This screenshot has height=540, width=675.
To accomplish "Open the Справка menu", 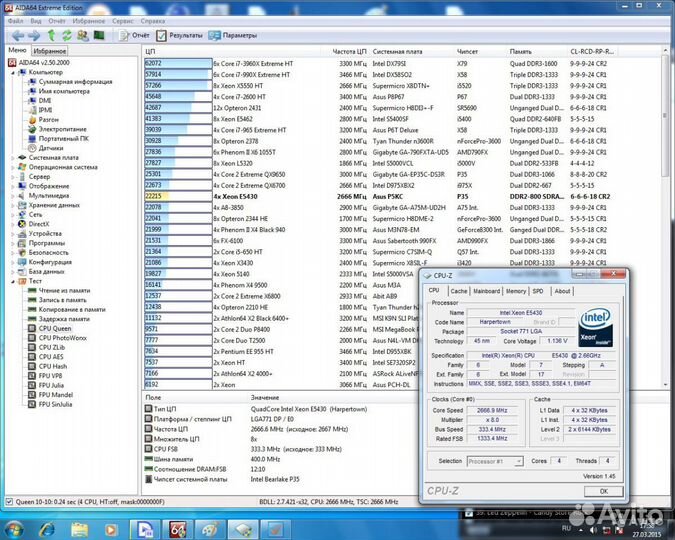I will point(153,21).
